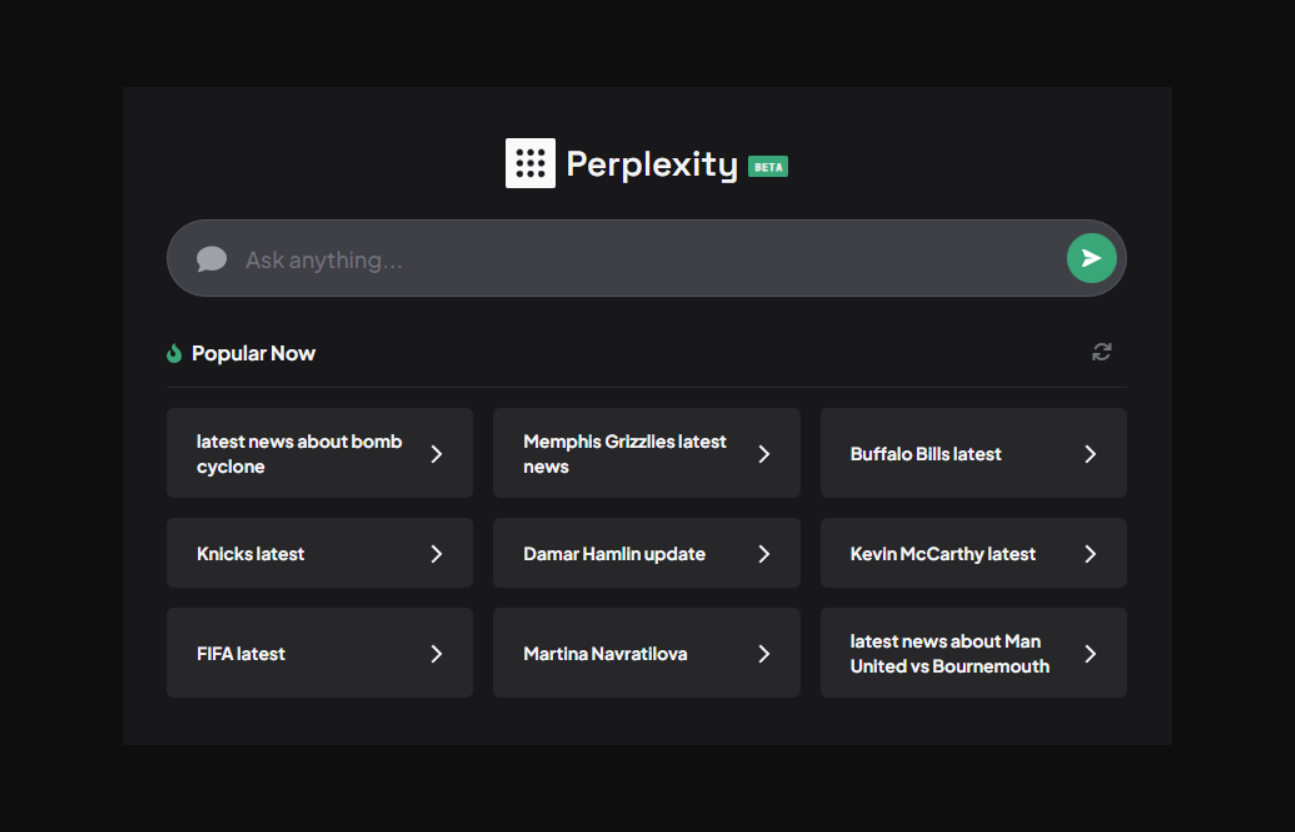Open the Buffalo Bills latest card
1295x832 pixels.
(x=972, y=453)
